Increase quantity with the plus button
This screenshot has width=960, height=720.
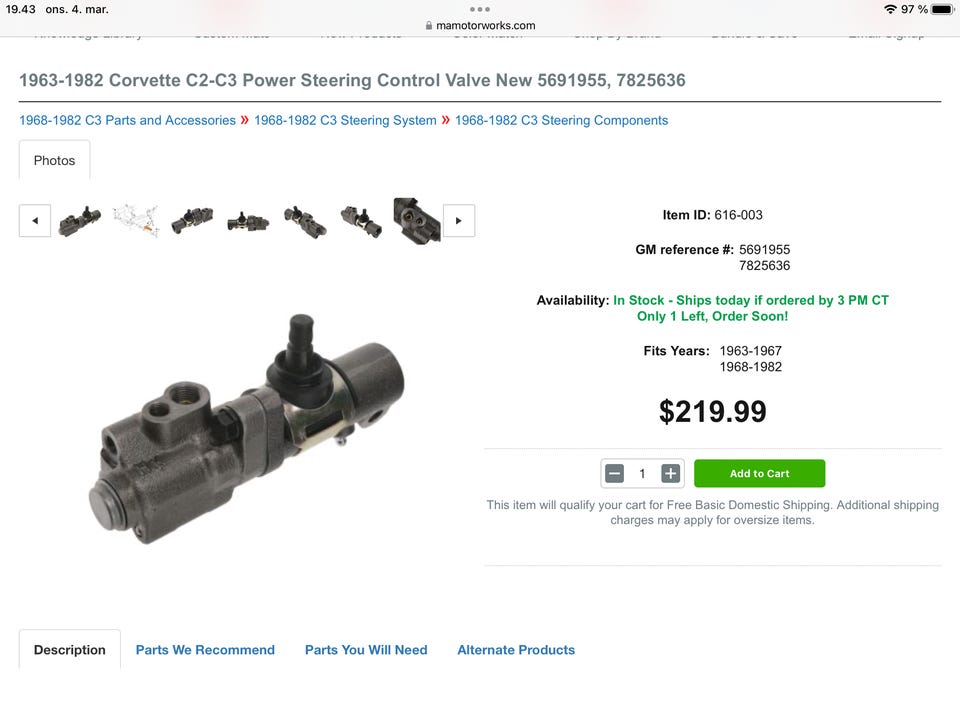click(x=670, y=473)
